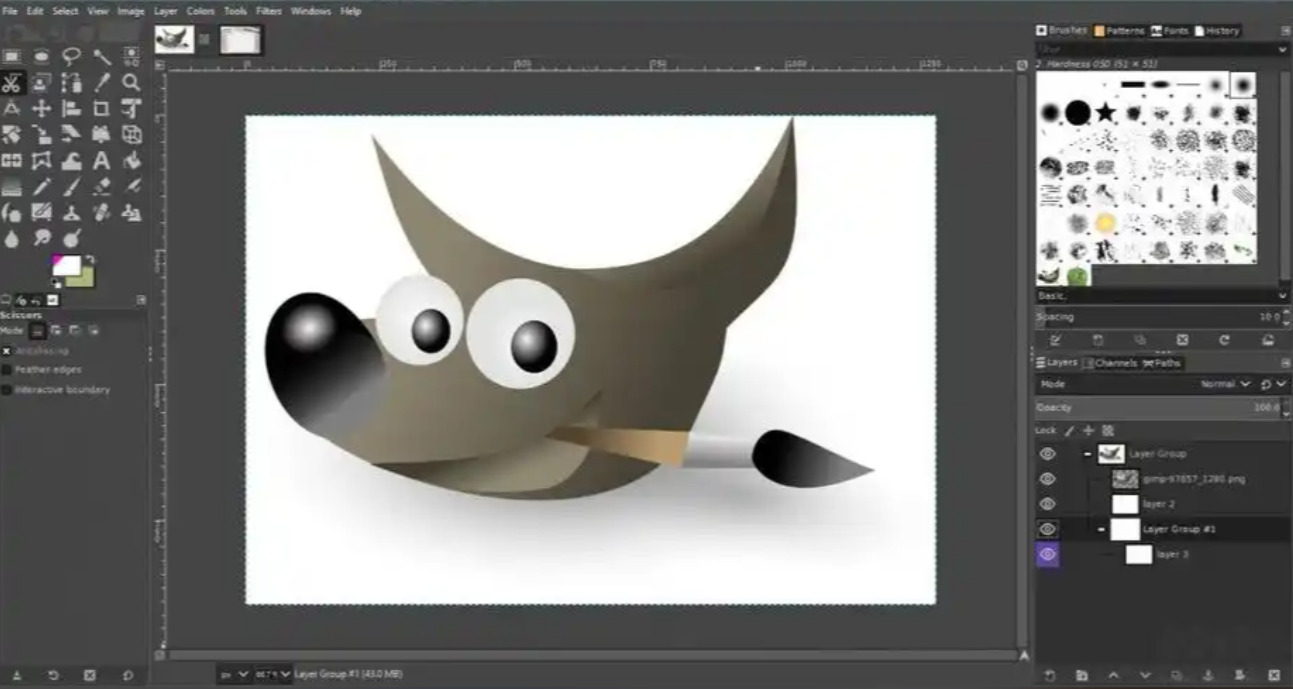Select the Clone stamp tool
The height and width of the screenshot is (689, 1293).
71,213
